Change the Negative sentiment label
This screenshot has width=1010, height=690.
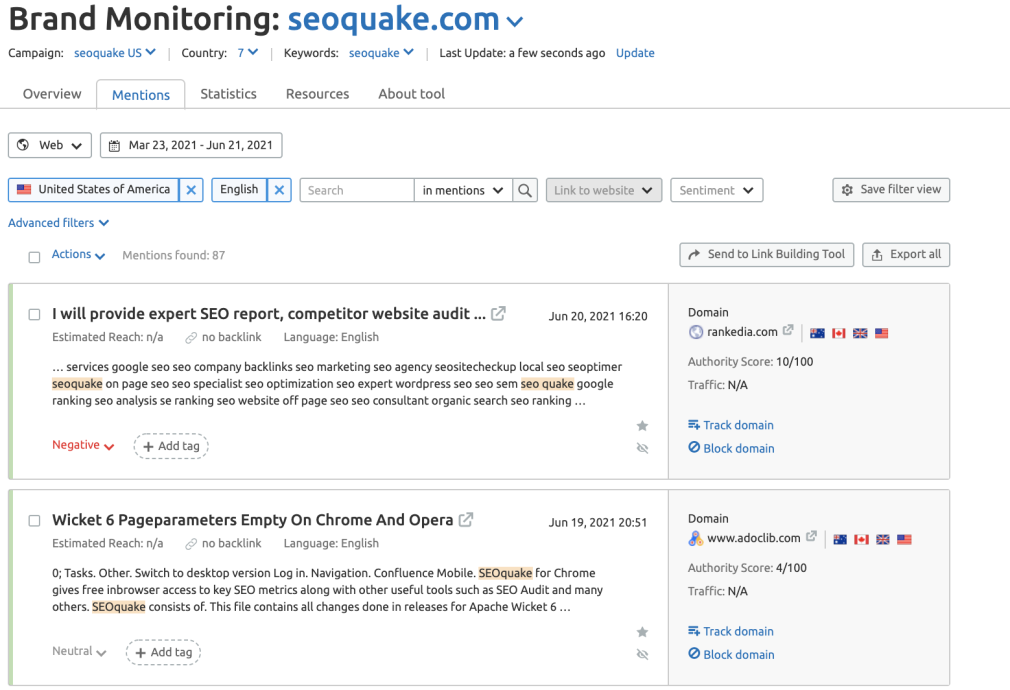click(x=83, y=445)
